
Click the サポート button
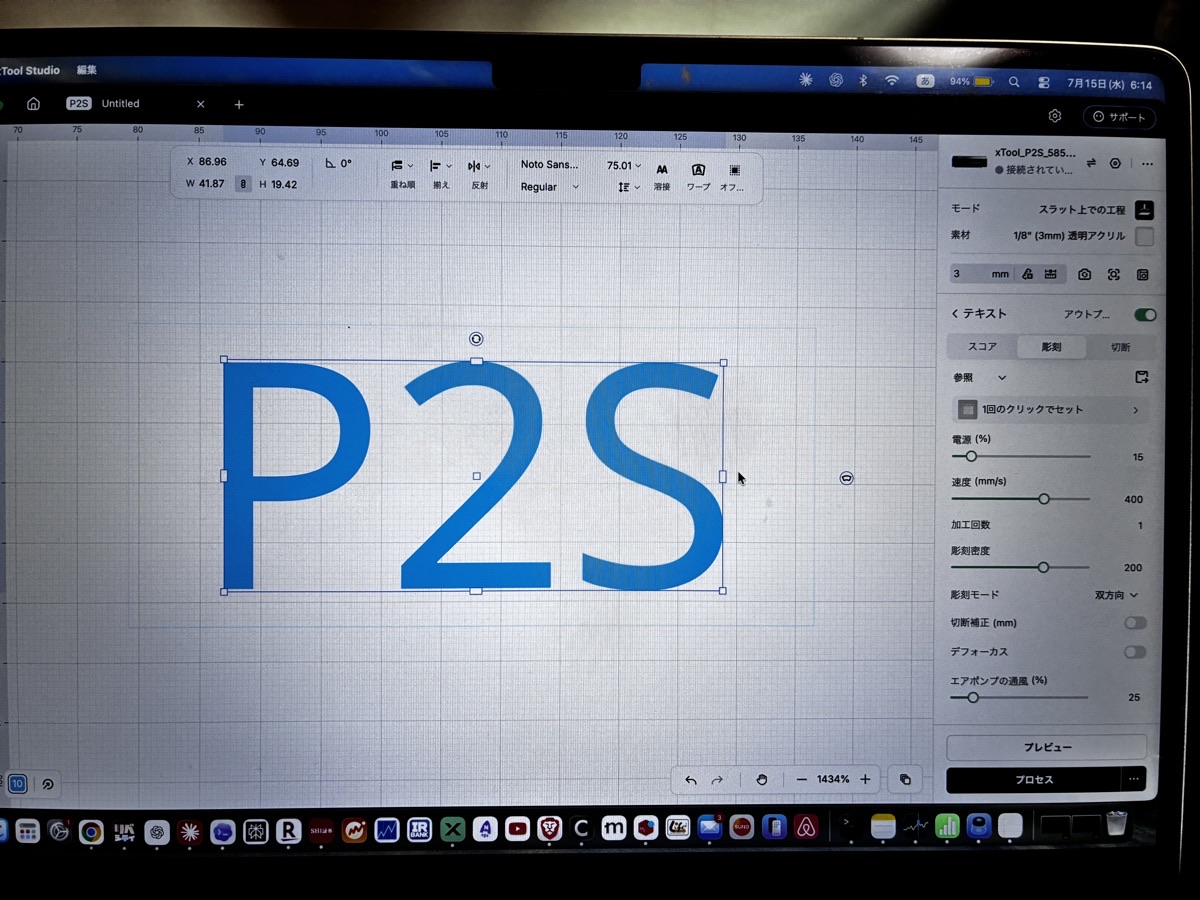point(1120,117)
